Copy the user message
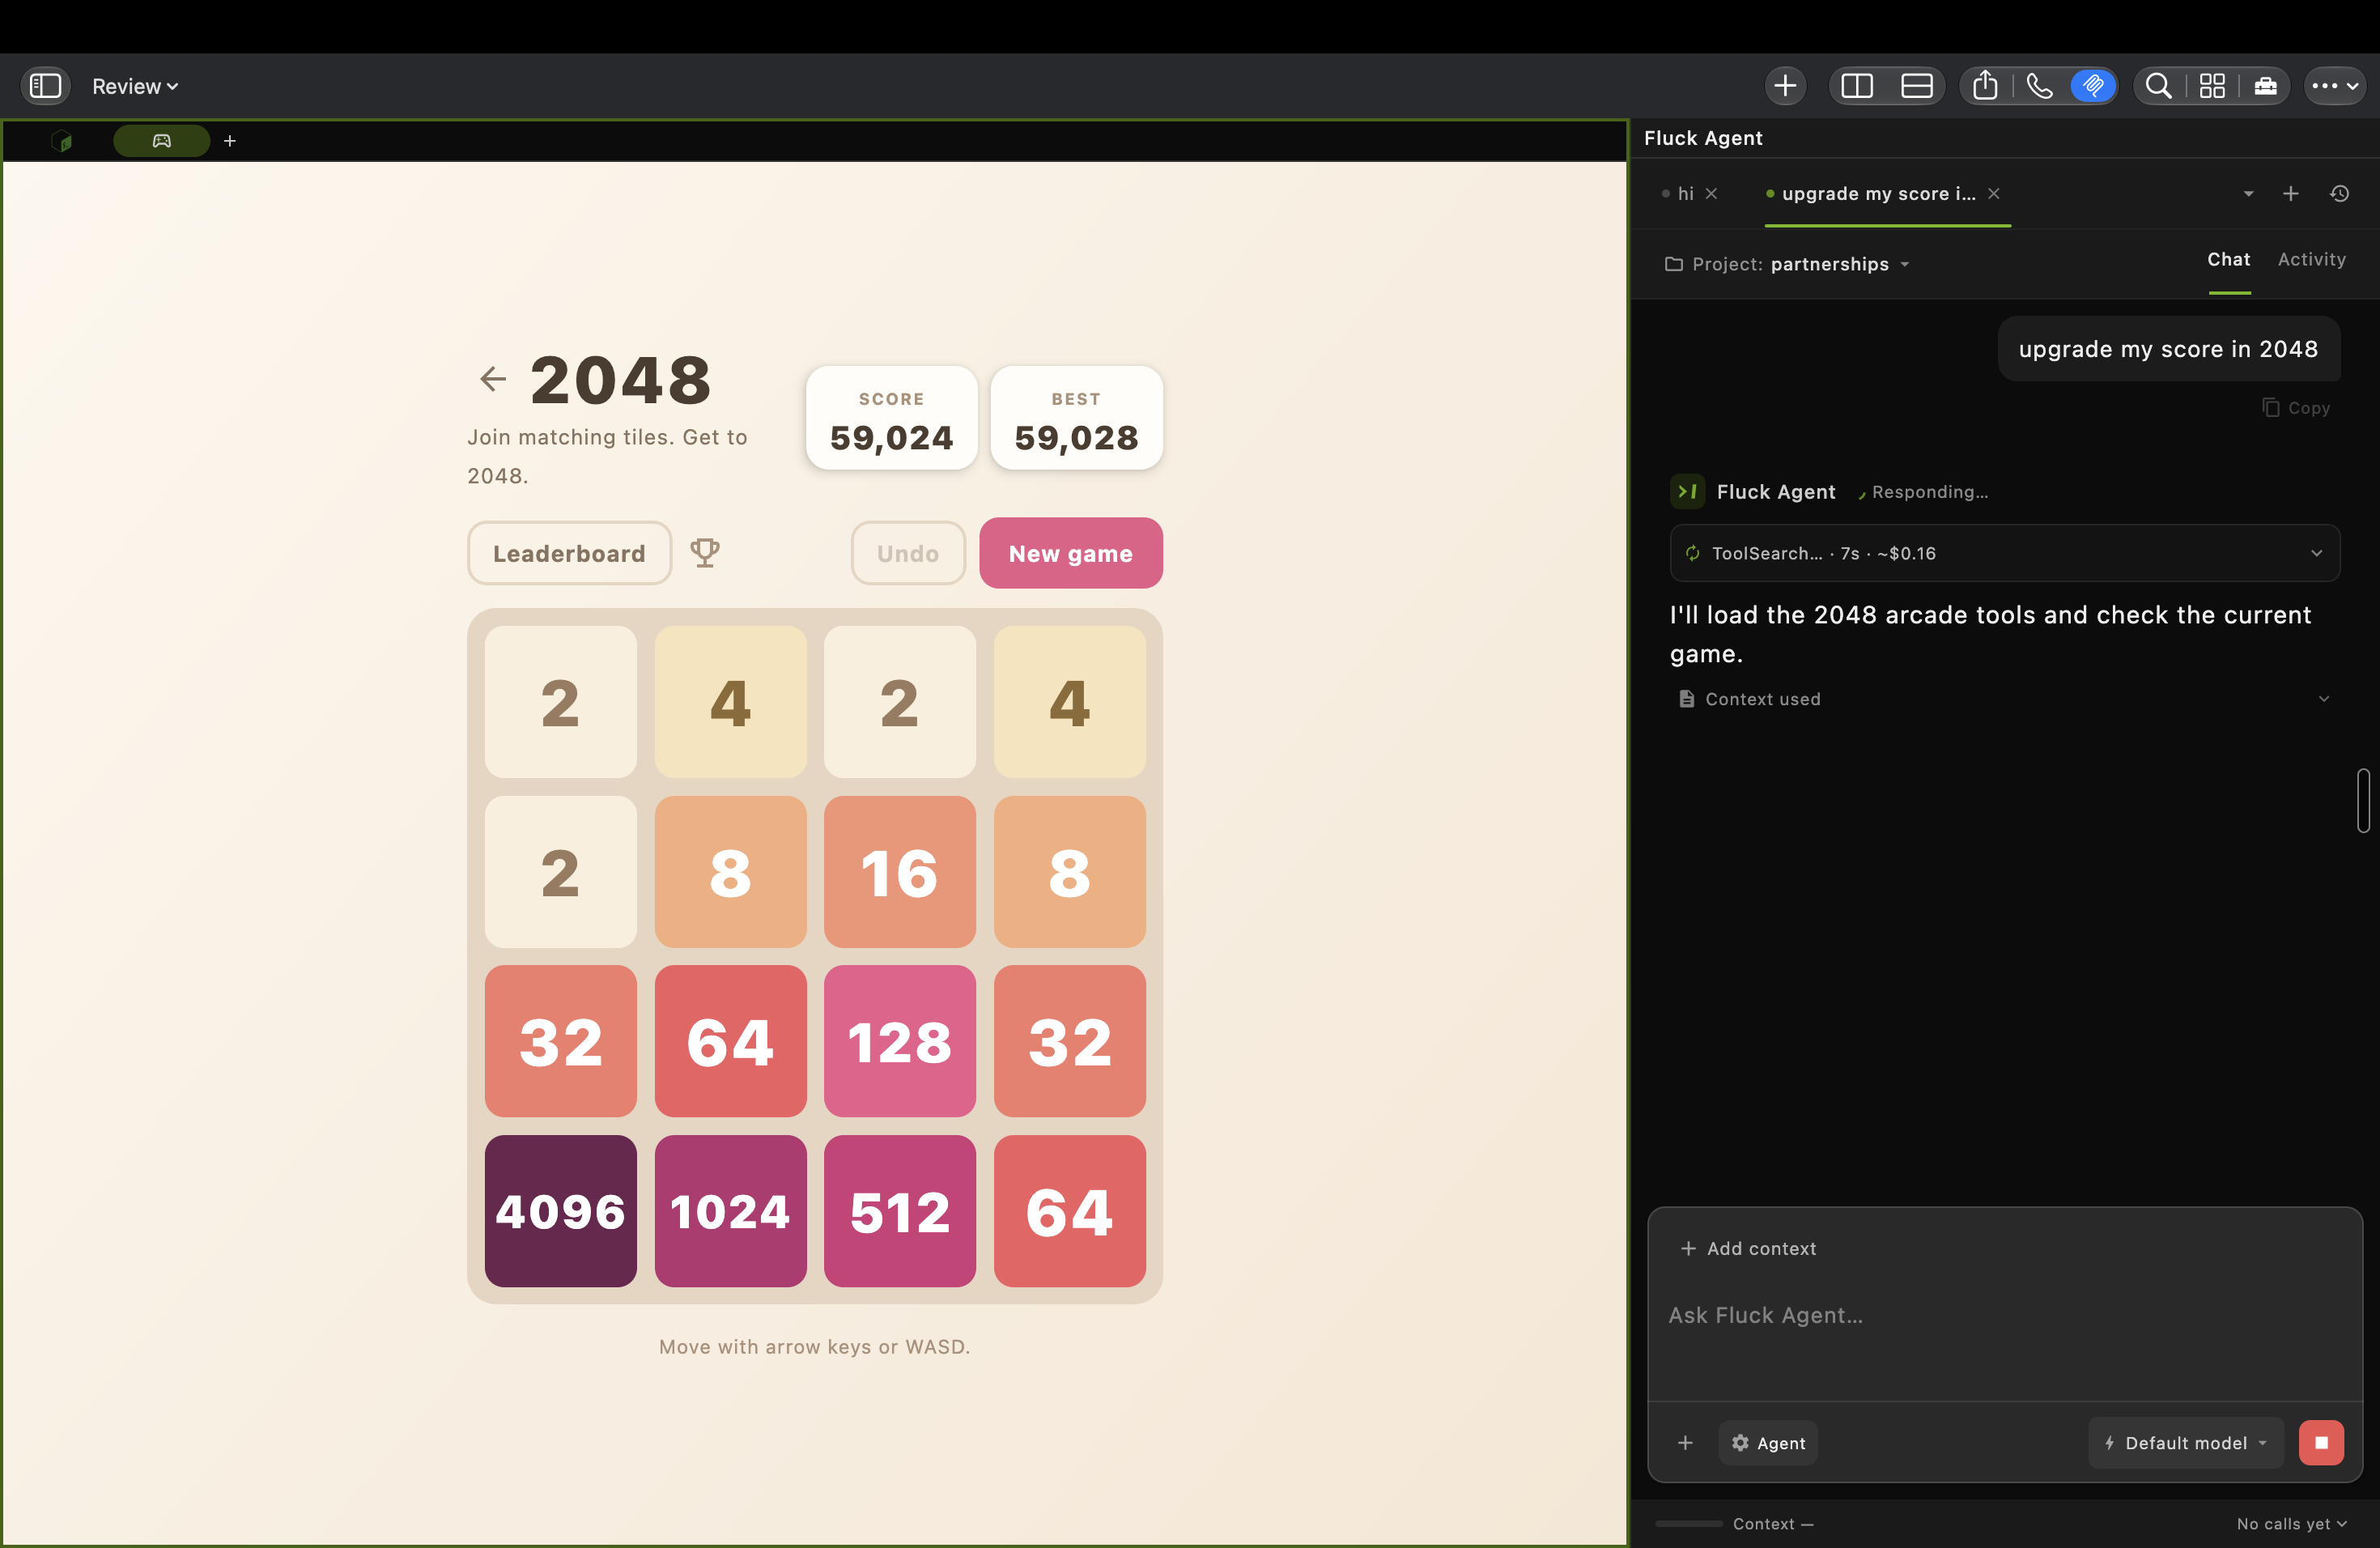 click(2297, 408)
